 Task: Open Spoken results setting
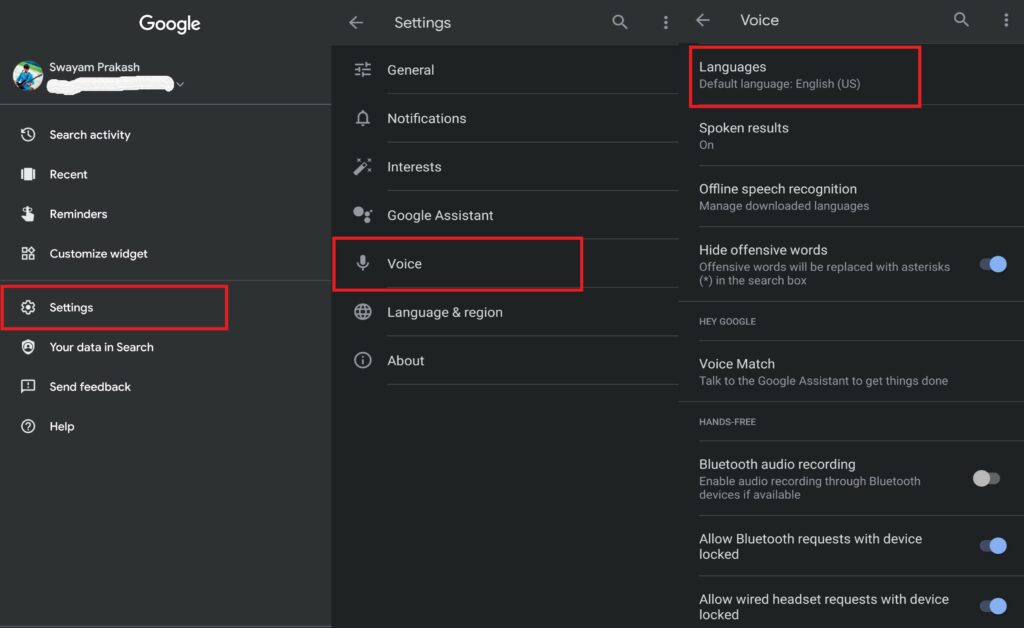(x=851, y=135)
